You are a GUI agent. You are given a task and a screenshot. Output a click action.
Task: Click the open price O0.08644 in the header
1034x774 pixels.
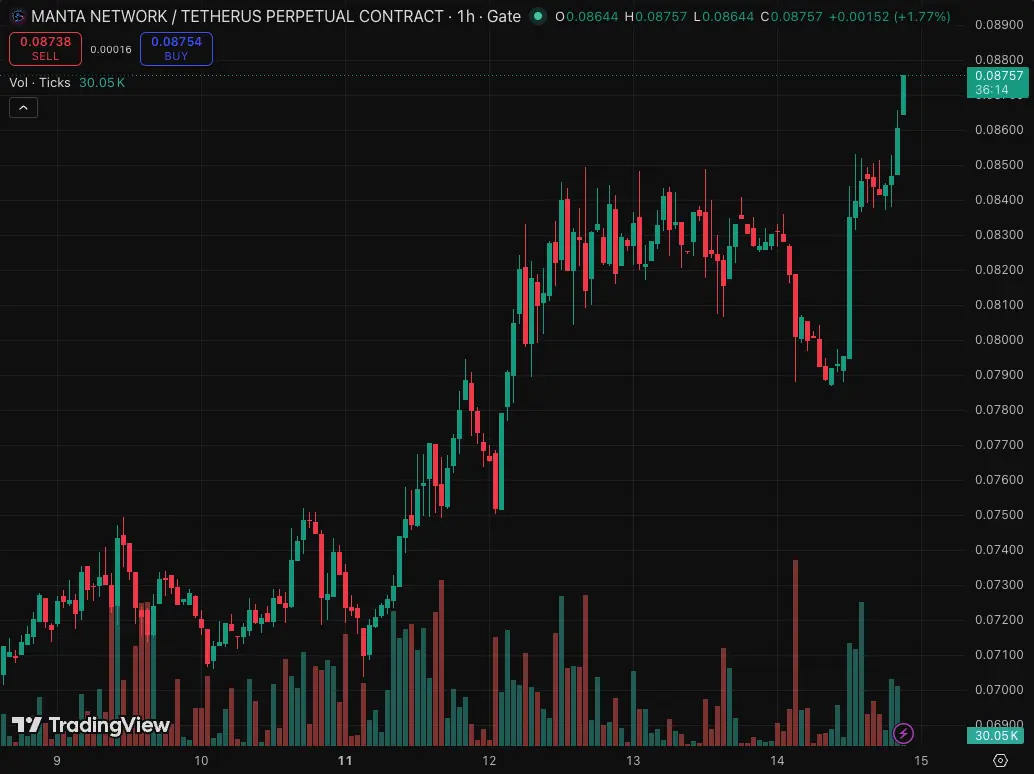pyautogui.click(x=586, y=16)
